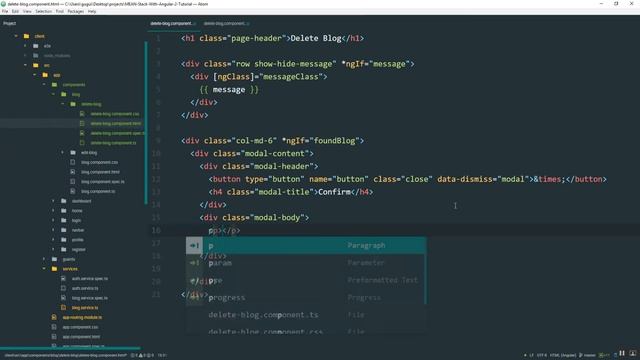The width and height of the screenshot is (640, 360).
Task: Choose the 'pre' Preformatted Text suggestion
Action: coord(306,280)
